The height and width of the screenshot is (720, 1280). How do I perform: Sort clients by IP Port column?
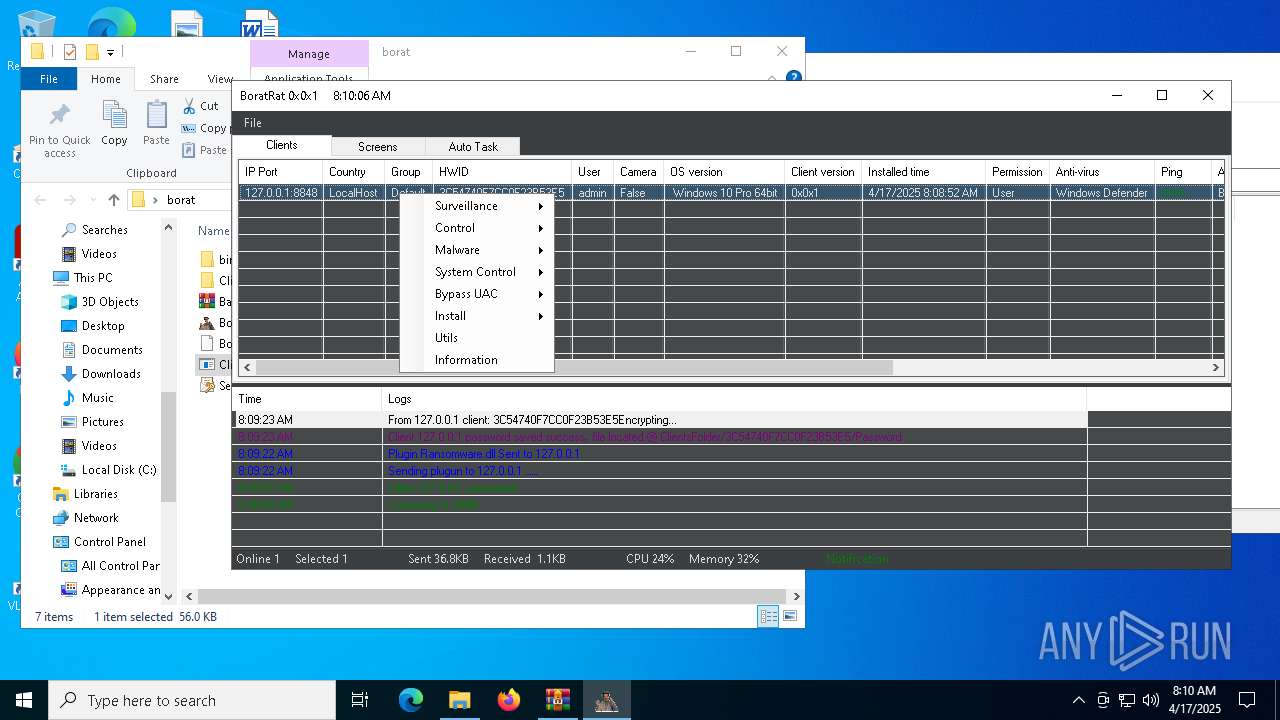coord(281,172)
